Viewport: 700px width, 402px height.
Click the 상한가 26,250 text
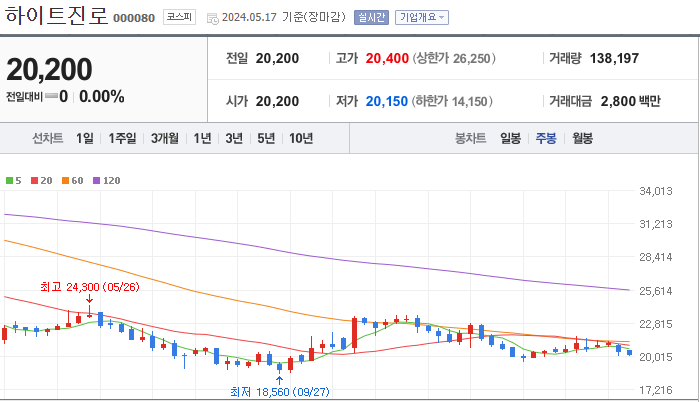click(454, 59)
